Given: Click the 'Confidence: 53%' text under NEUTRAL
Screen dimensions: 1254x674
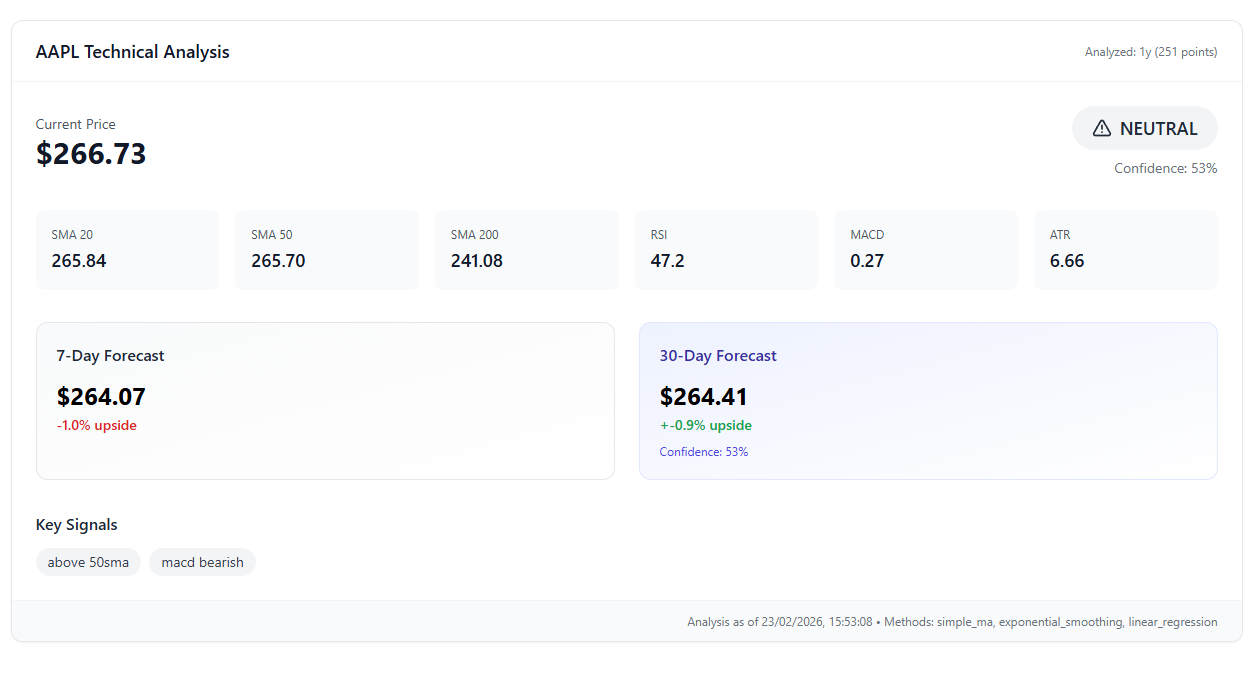Looking at the screenshot, I should point(1166,168).
